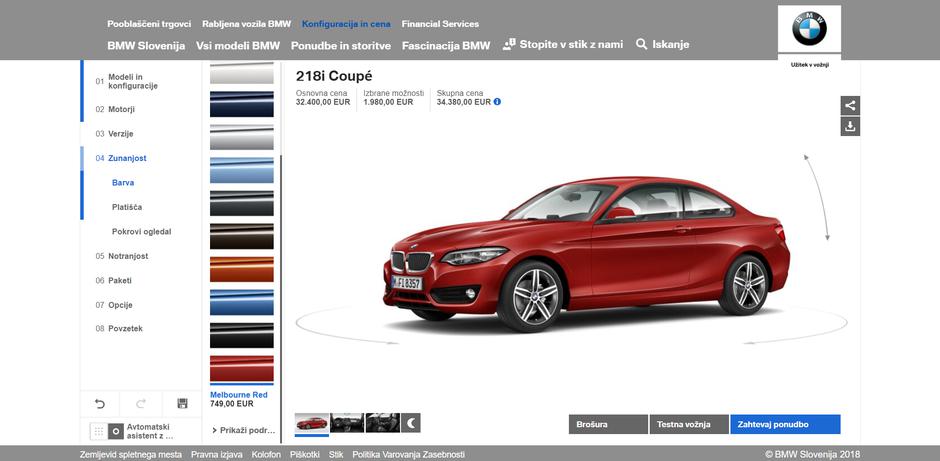Click the redo arrow icon
The height and width of the screenshot is (461, 940).
141,403
